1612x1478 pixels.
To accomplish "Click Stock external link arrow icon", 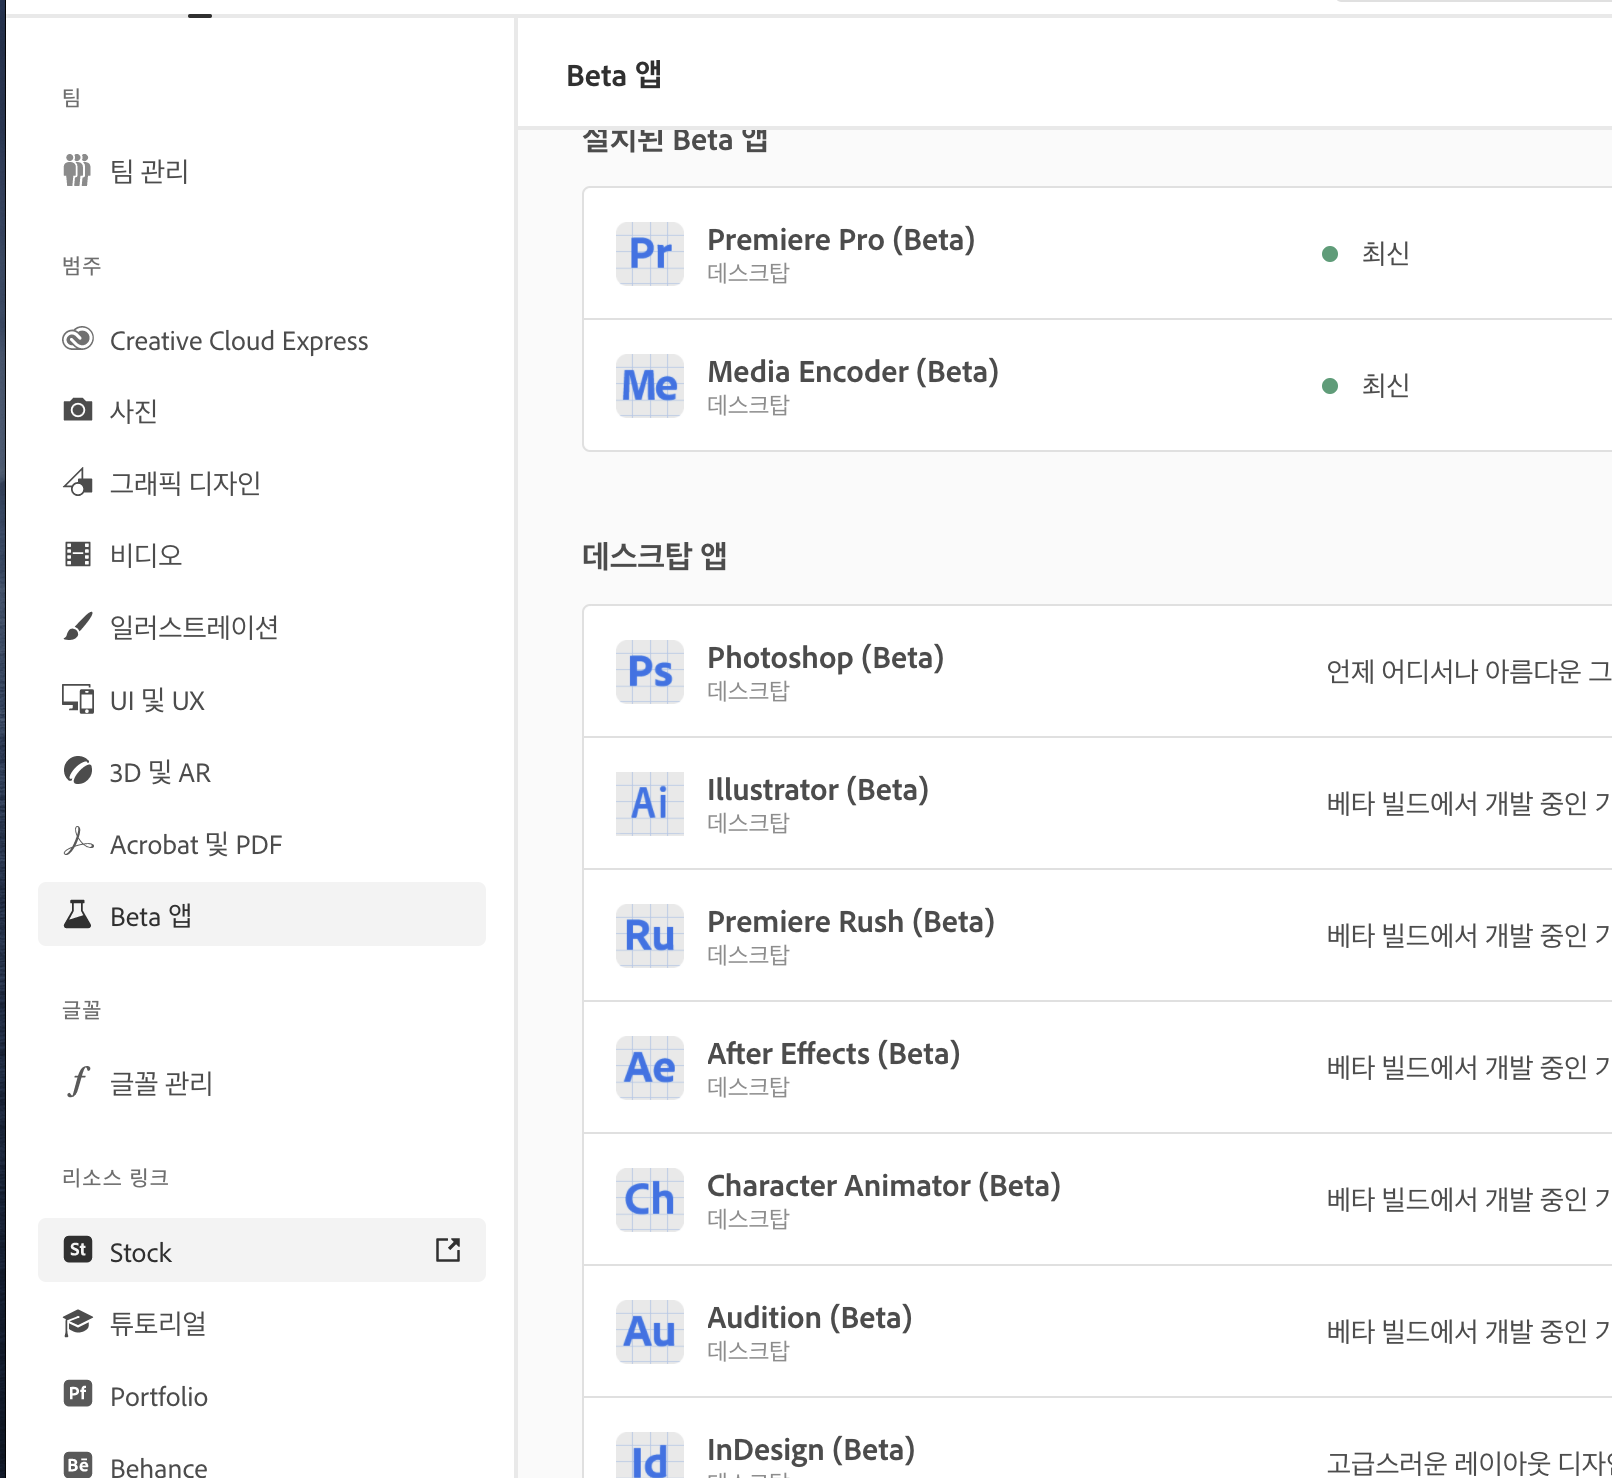I will [x=448, y=1249].
